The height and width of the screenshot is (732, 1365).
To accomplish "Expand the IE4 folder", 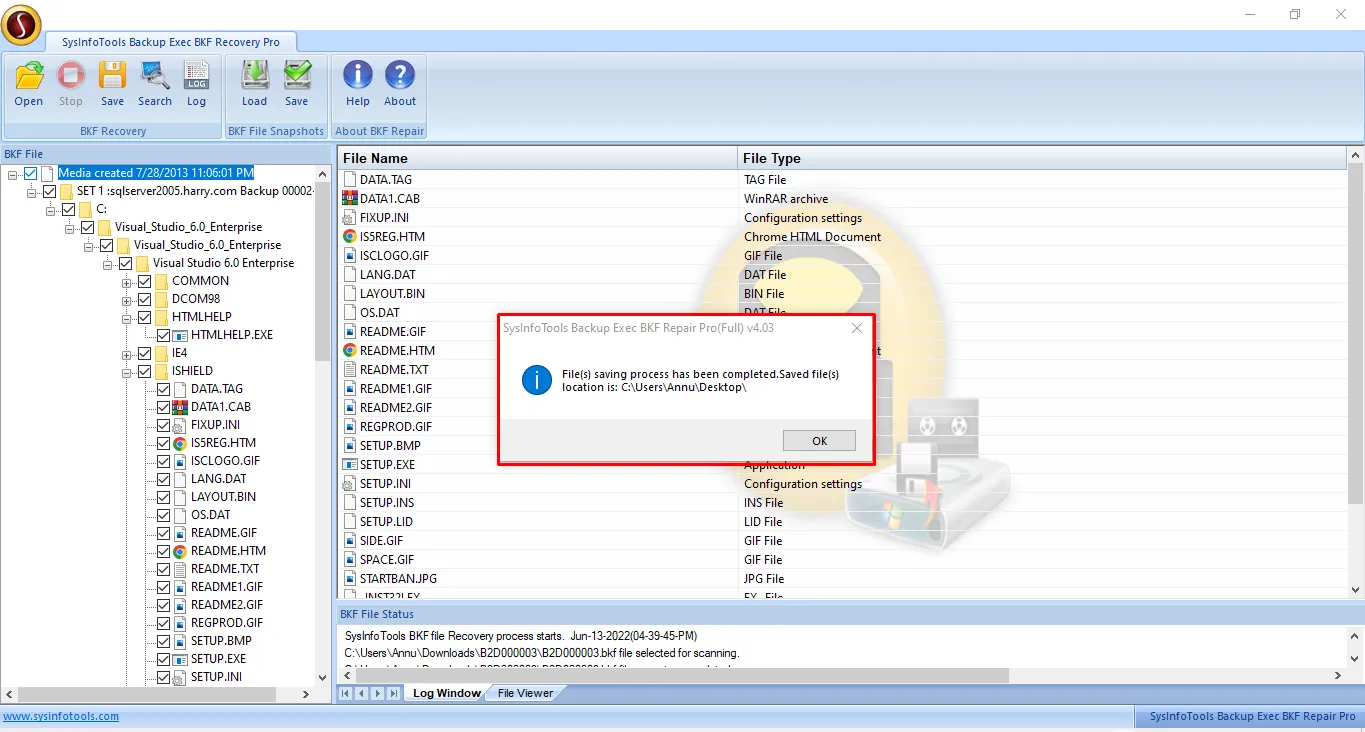I will click(x=127, y=354).
